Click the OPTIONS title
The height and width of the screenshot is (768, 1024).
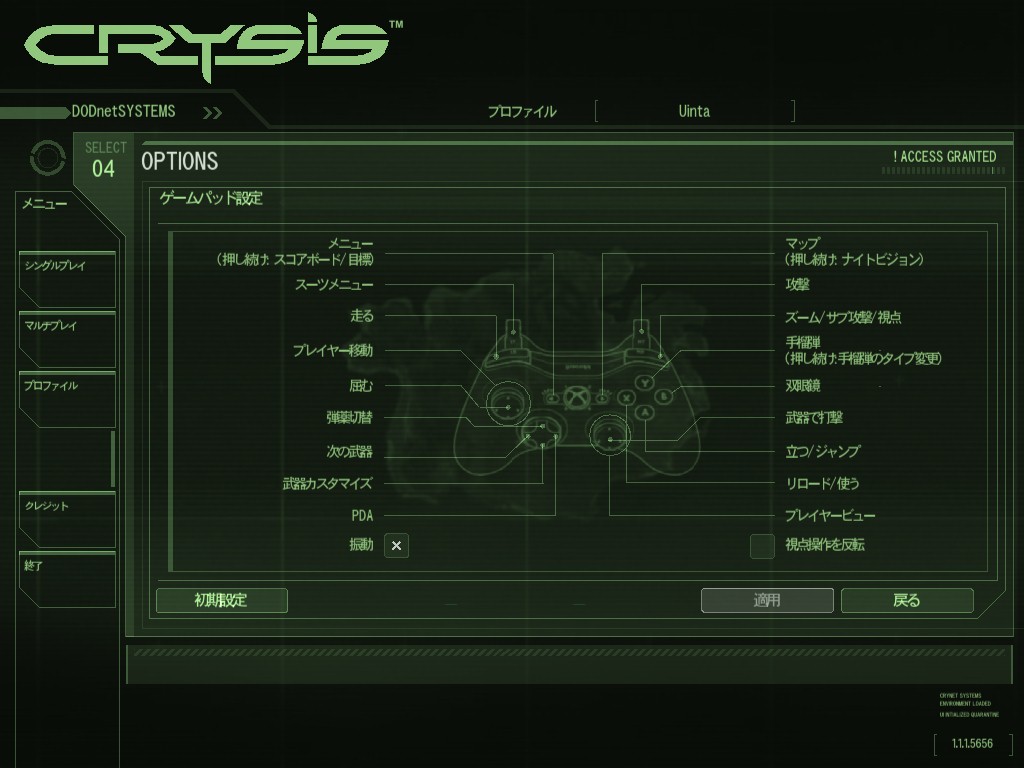pyautogui.click(x=180, y=161)
